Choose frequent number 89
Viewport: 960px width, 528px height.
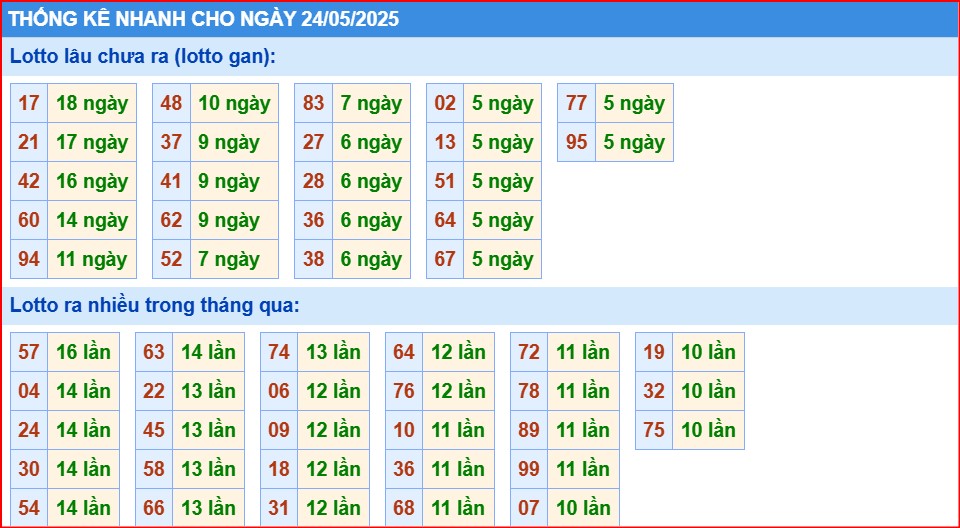529,430
